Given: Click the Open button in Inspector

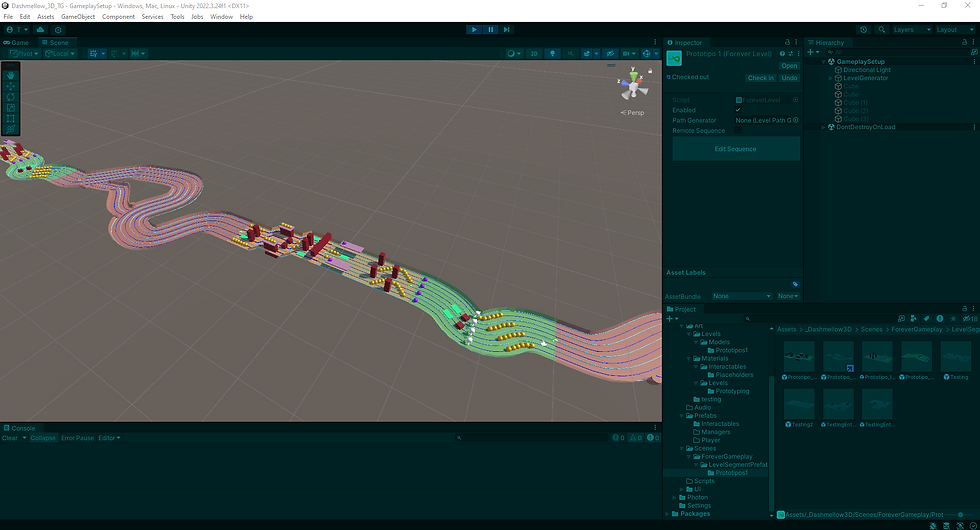Looking at the screenshot, I should click(789, 66).
